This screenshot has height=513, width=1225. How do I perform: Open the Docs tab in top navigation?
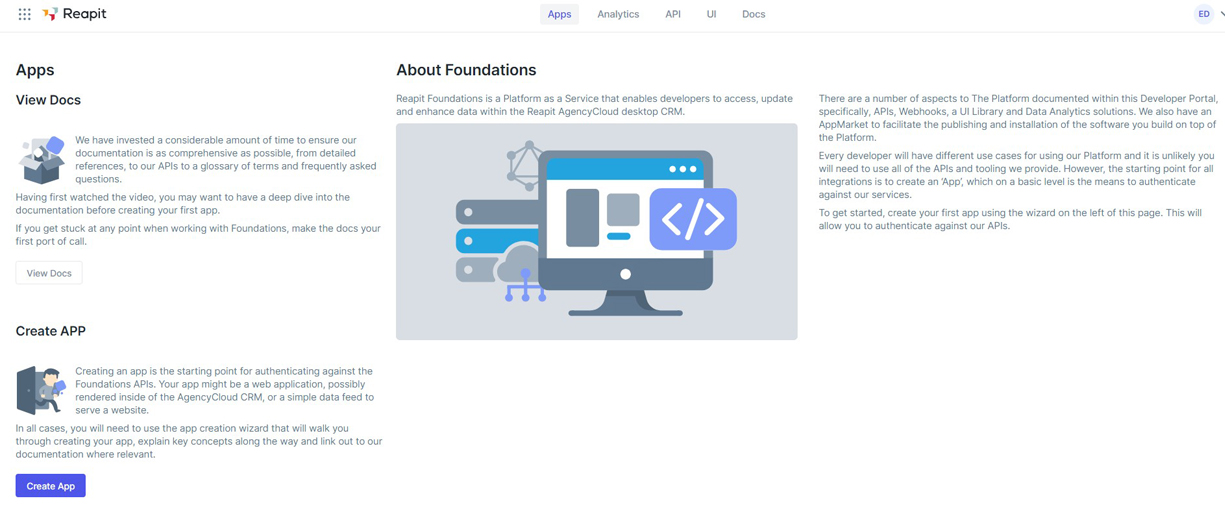click(753, 14)
